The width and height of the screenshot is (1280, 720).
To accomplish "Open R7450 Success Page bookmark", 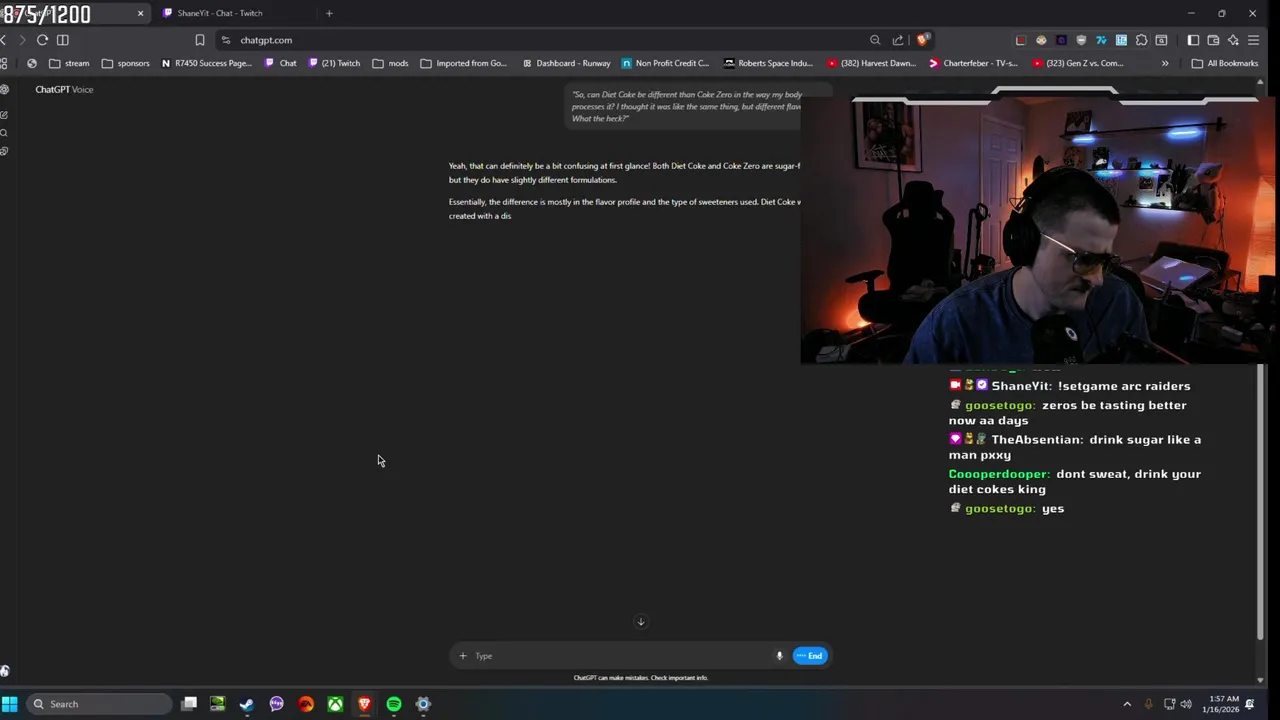I will point(206,63).
